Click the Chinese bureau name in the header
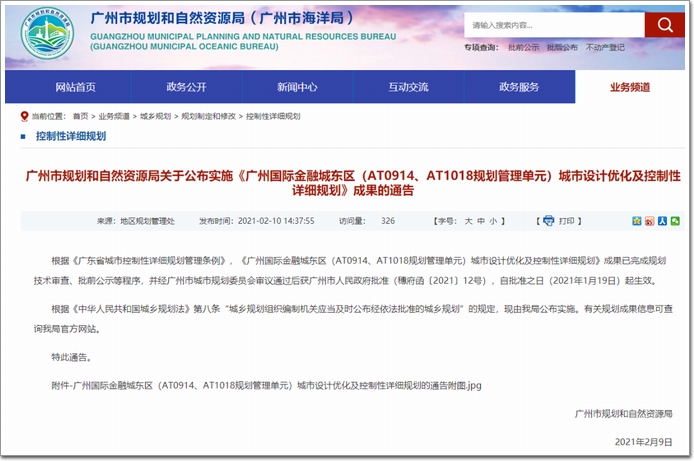This screenshot has width=694, height=461. click(x=221, y=18)
